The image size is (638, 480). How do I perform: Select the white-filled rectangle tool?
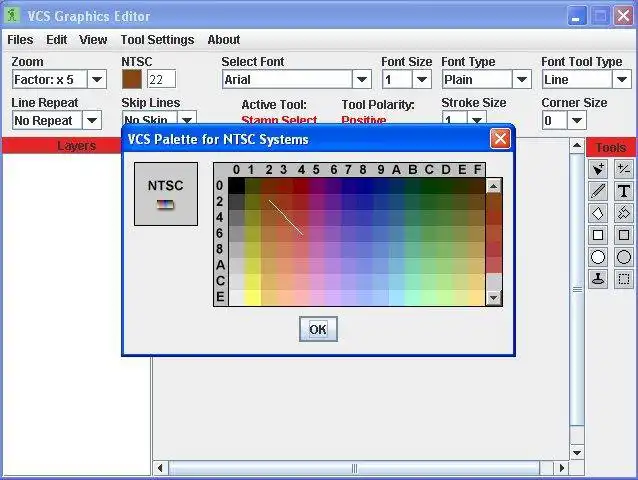pos(598,235)
